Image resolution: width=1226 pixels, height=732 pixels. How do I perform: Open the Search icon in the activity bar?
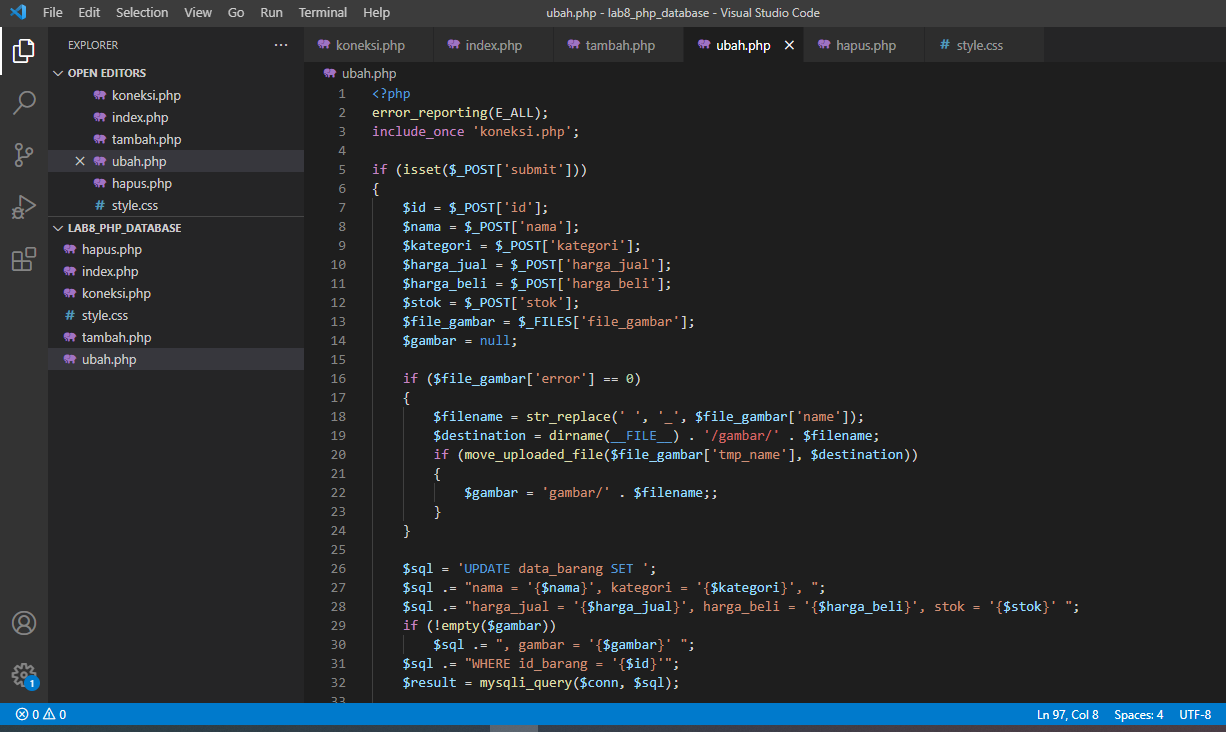coord(25,102)
